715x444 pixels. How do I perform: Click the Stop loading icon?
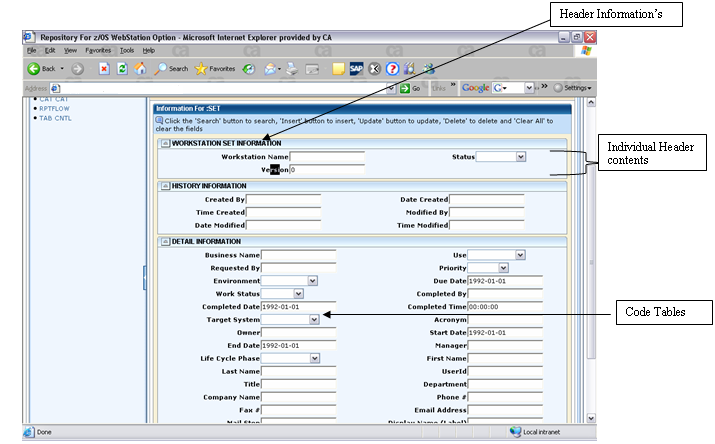click(x=104, y=69)
